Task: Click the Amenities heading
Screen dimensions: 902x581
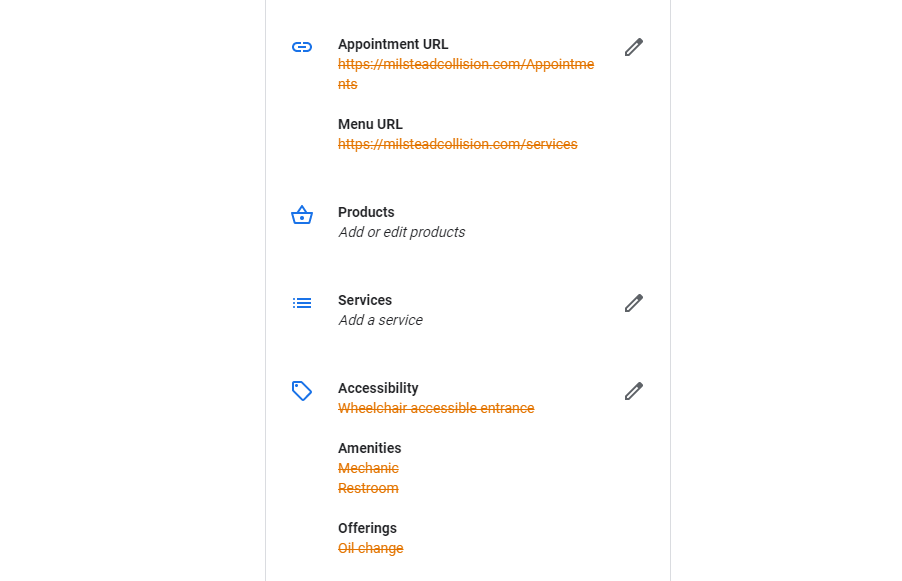Action: tap(369, 448)
